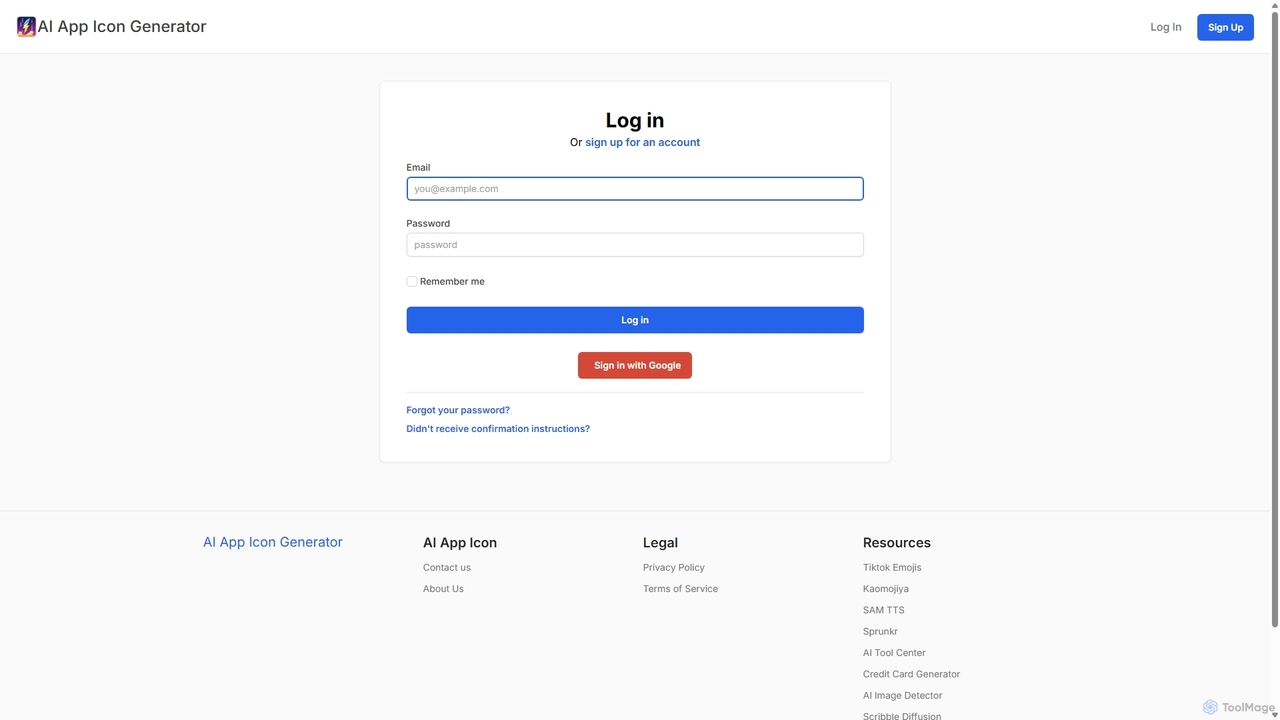Click the AI App Icon footer heading
1280x720 pixels.
pos(460,543)
